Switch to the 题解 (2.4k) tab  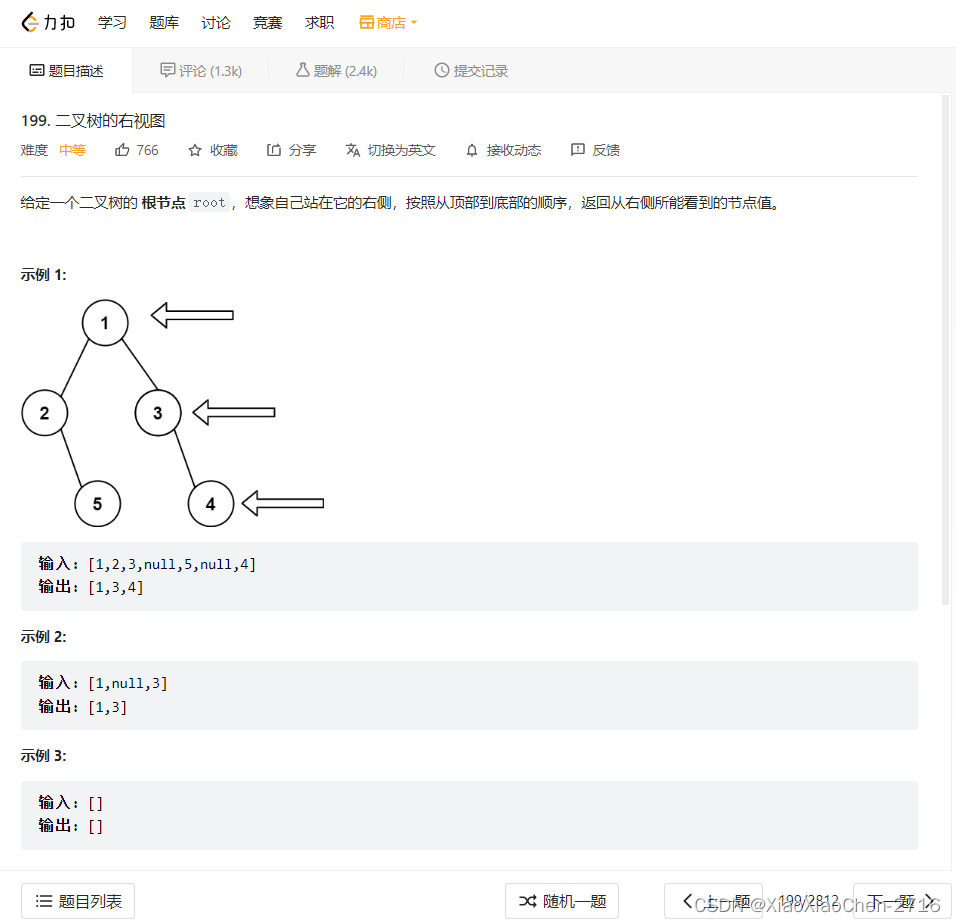point(340,70)
